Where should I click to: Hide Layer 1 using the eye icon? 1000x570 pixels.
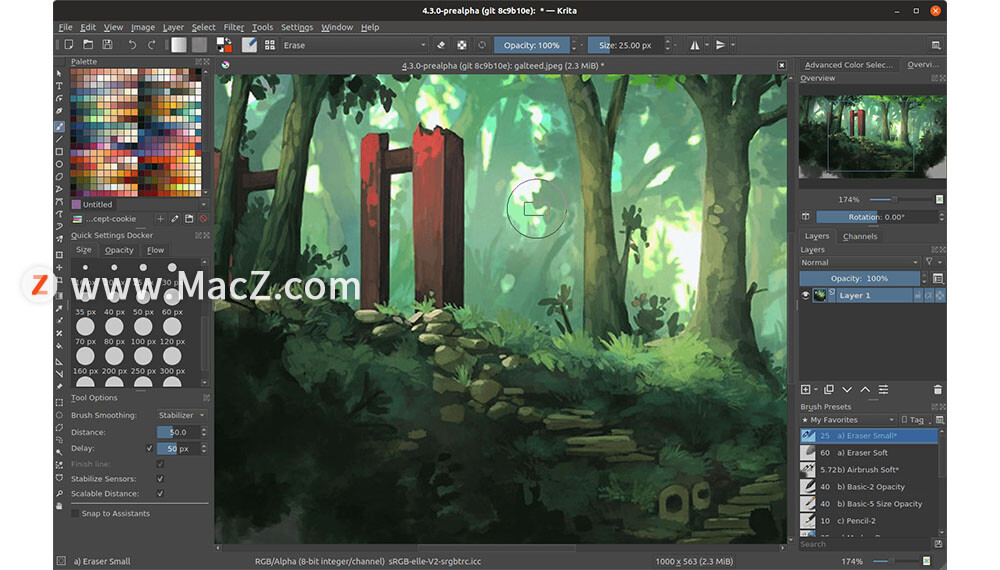point(805,295)
